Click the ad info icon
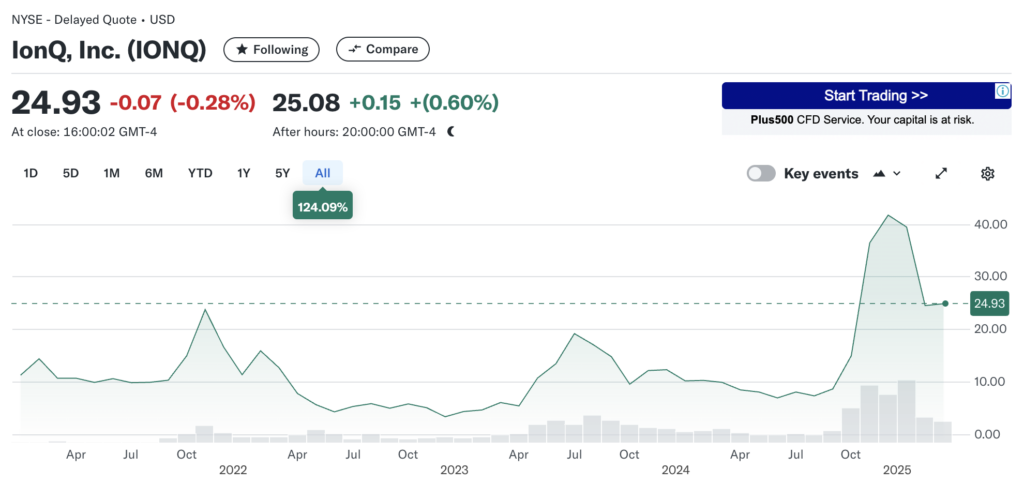 1002,92
